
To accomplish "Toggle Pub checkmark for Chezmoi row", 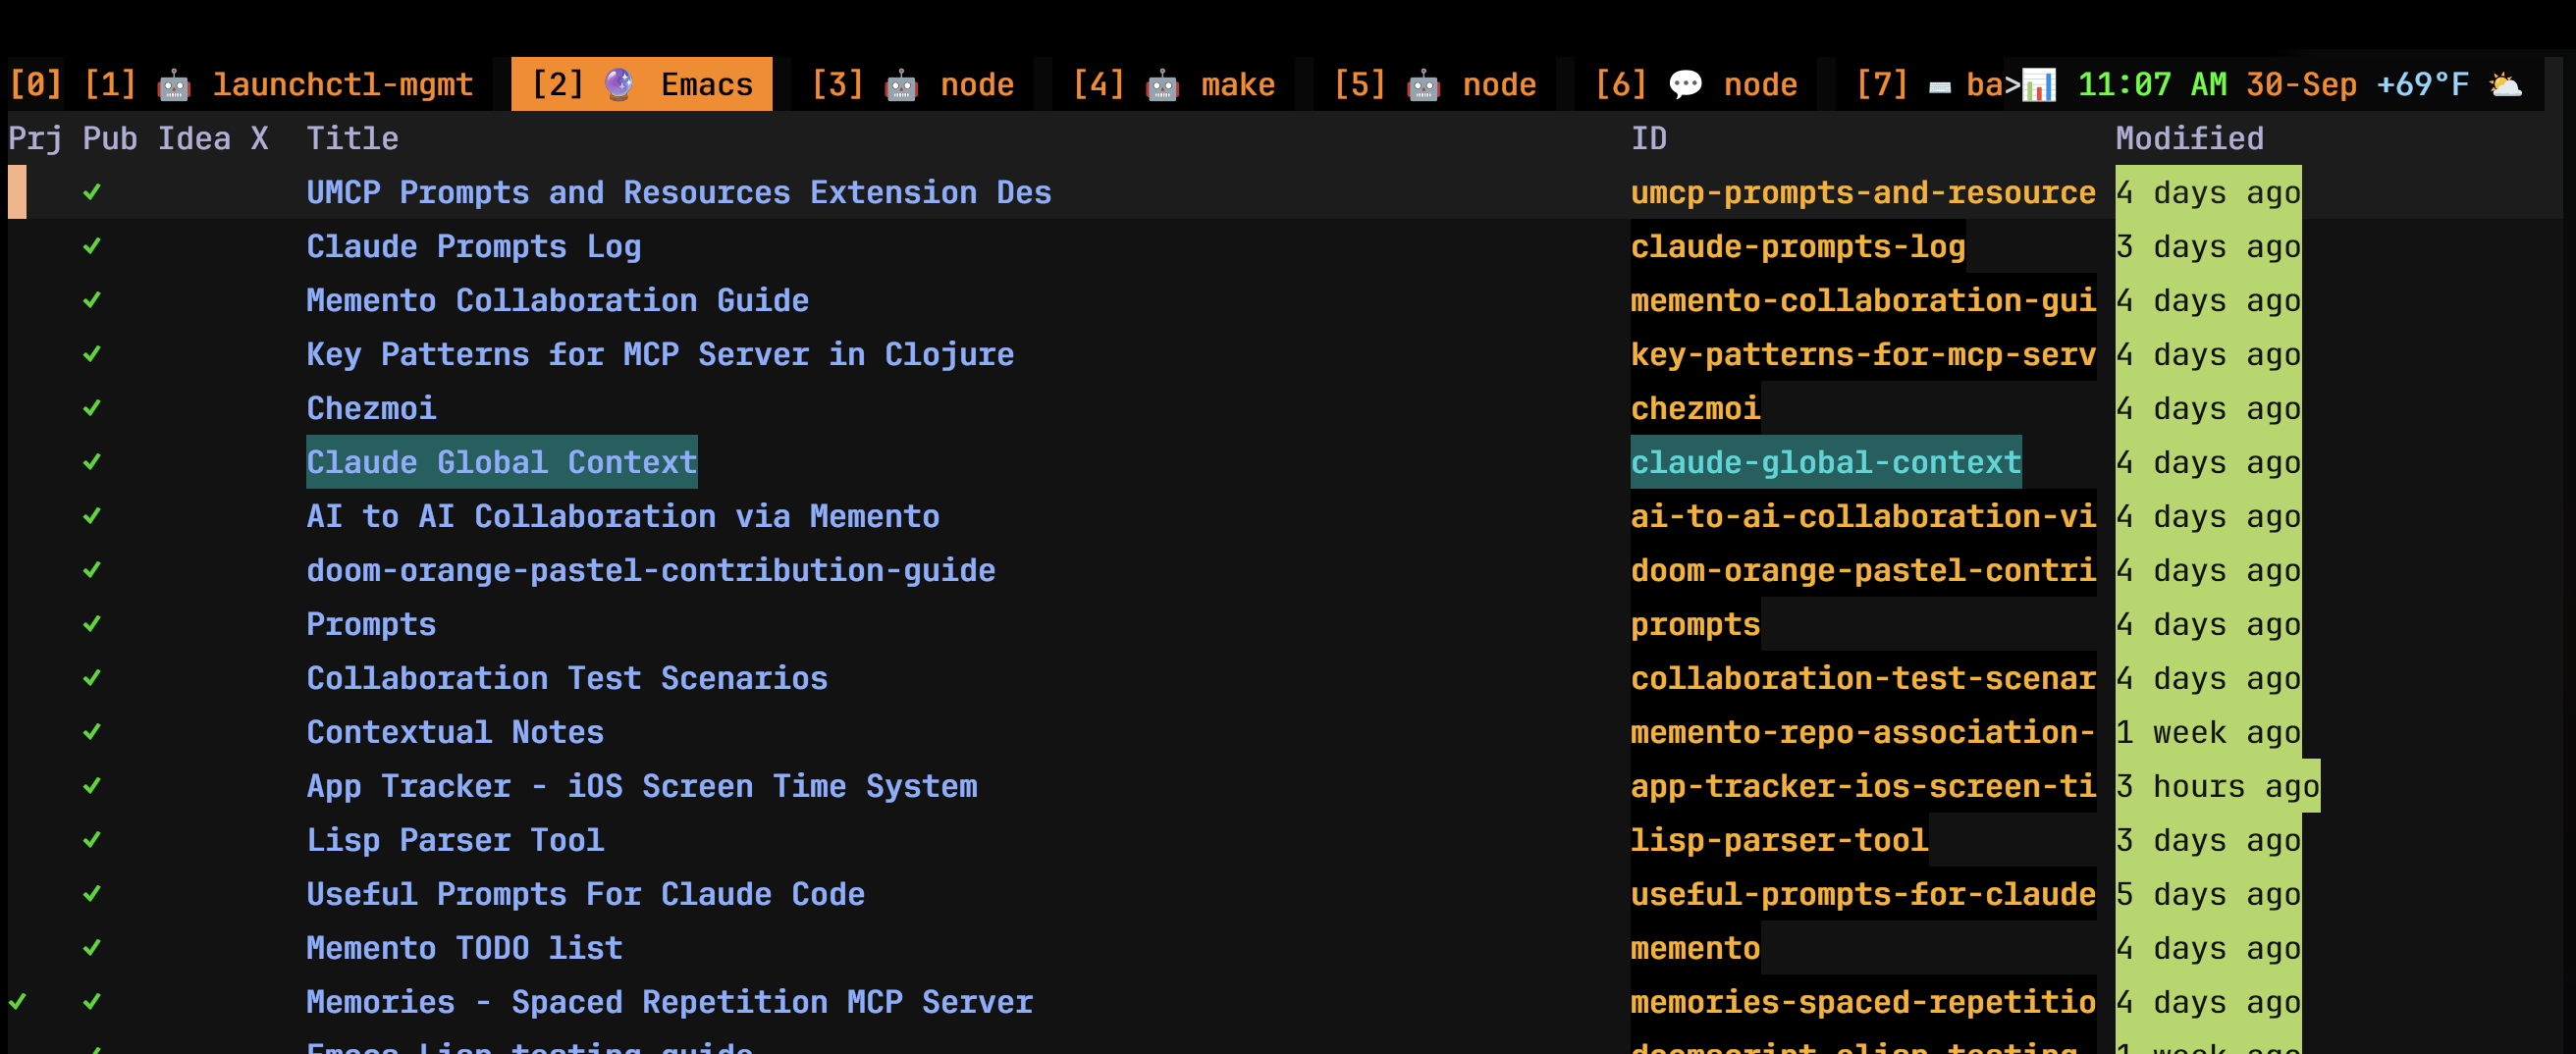I will coord(92,408).
